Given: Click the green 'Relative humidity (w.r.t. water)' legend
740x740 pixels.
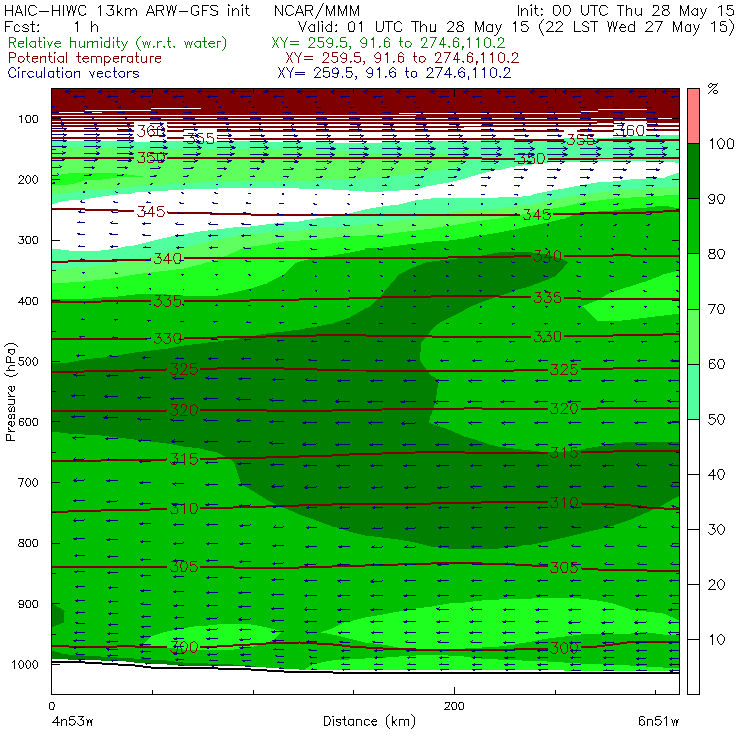Looking at the screenshot, I should tap(118, 43).
